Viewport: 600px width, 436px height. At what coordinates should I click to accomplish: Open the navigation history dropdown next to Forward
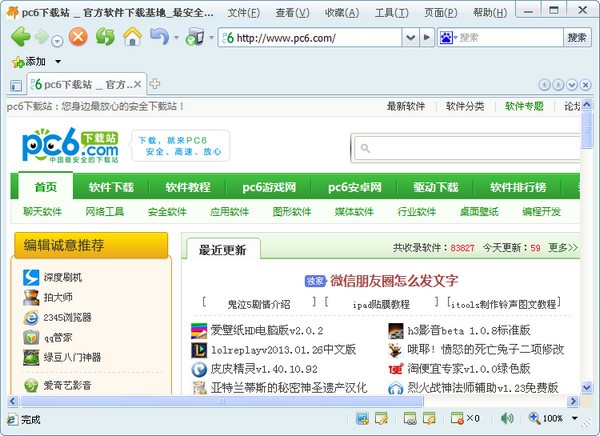tap(57, 41)
